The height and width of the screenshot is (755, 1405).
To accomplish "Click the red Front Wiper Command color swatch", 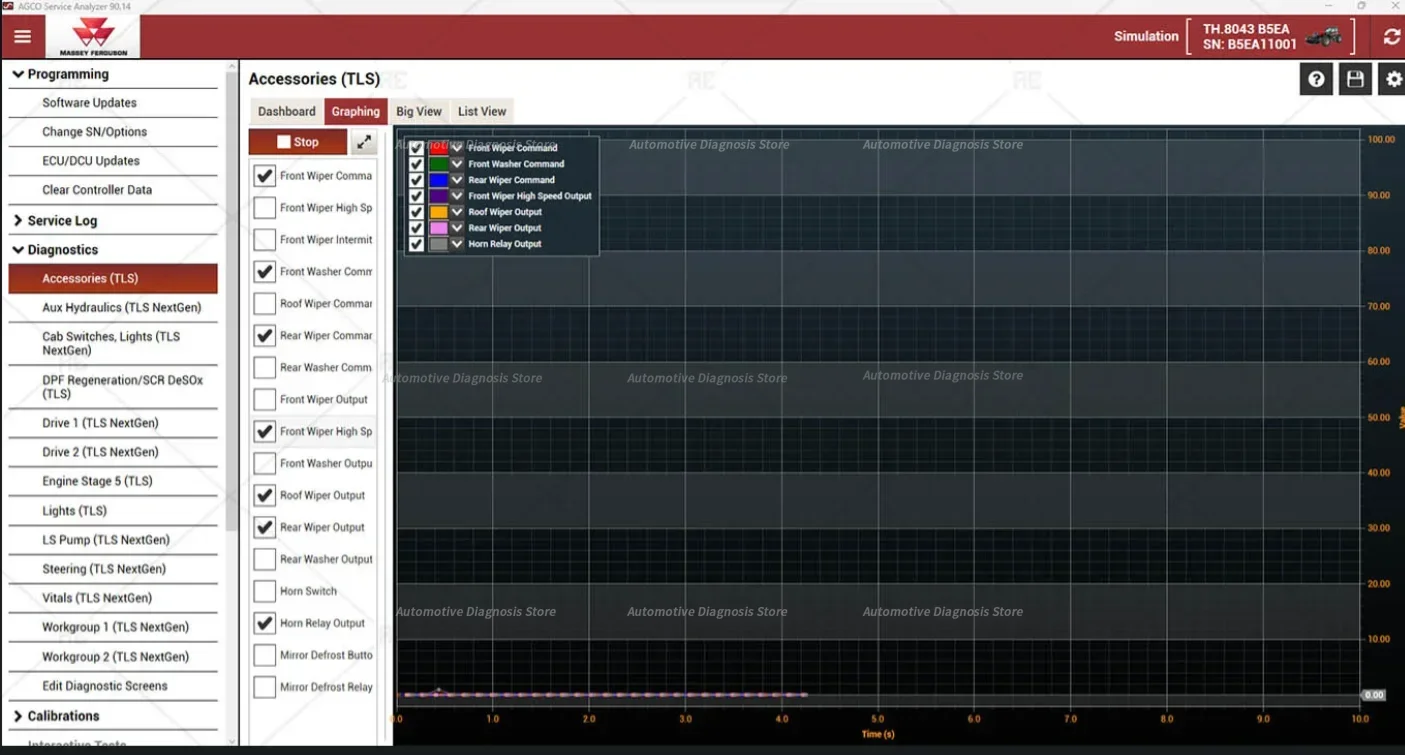I will [x=438, y=148].
